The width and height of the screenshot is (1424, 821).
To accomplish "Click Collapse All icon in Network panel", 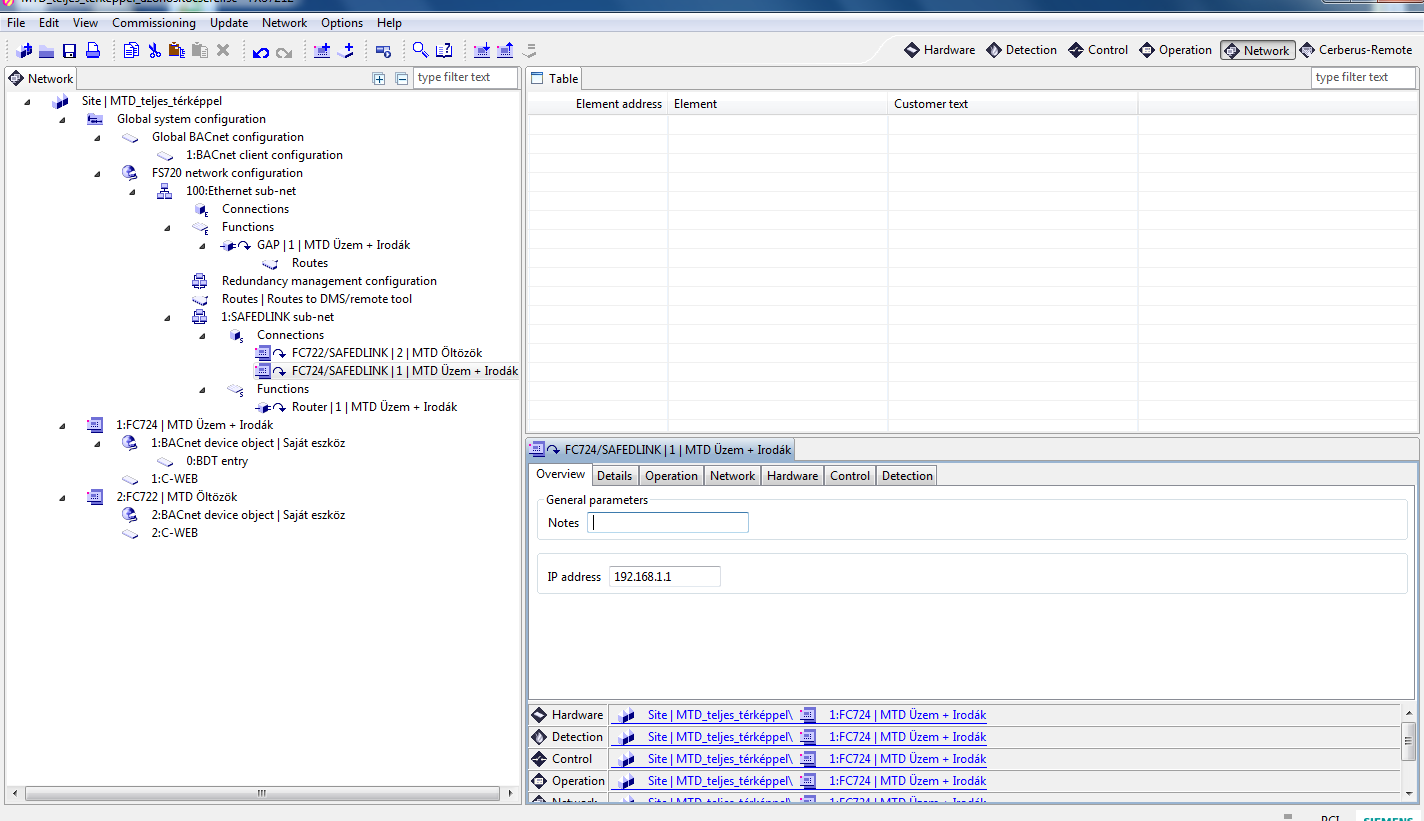I will 402,78.
